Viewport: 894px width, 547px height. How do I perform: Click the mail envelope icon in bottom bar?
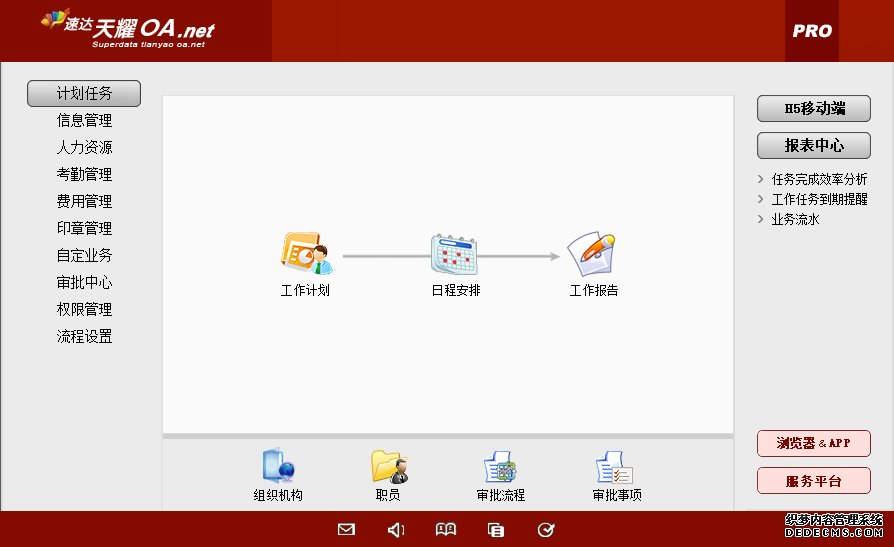(x=346, y=530)
